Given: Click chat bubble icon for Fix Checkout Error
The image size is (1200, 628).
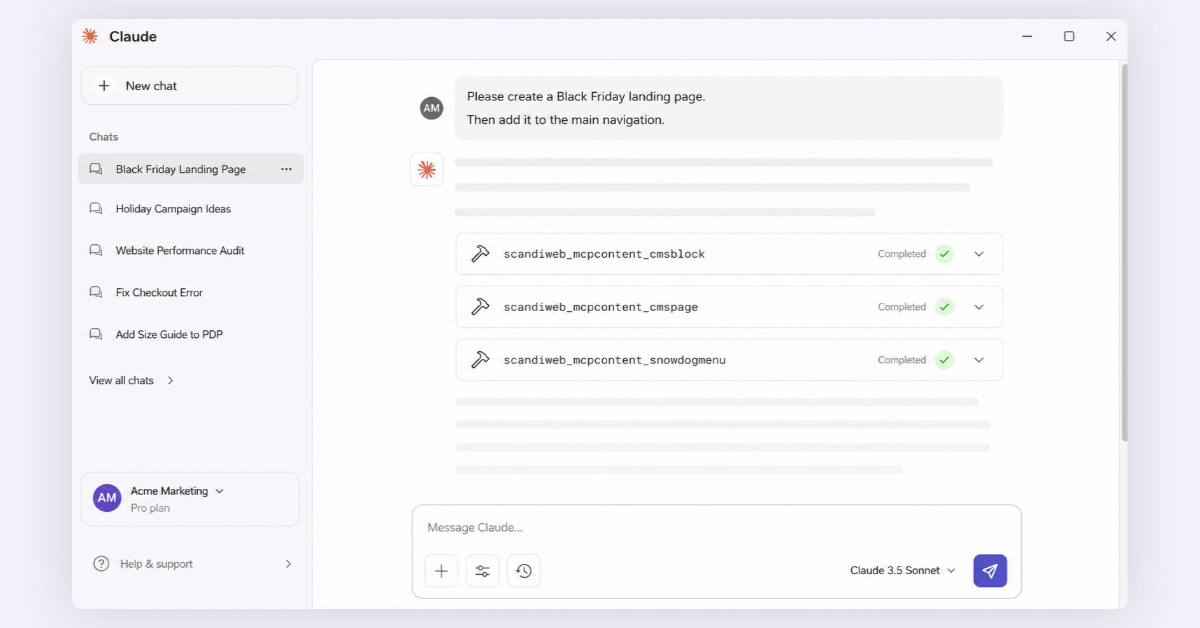Looking at the screenshot, I should click(96, 293).
